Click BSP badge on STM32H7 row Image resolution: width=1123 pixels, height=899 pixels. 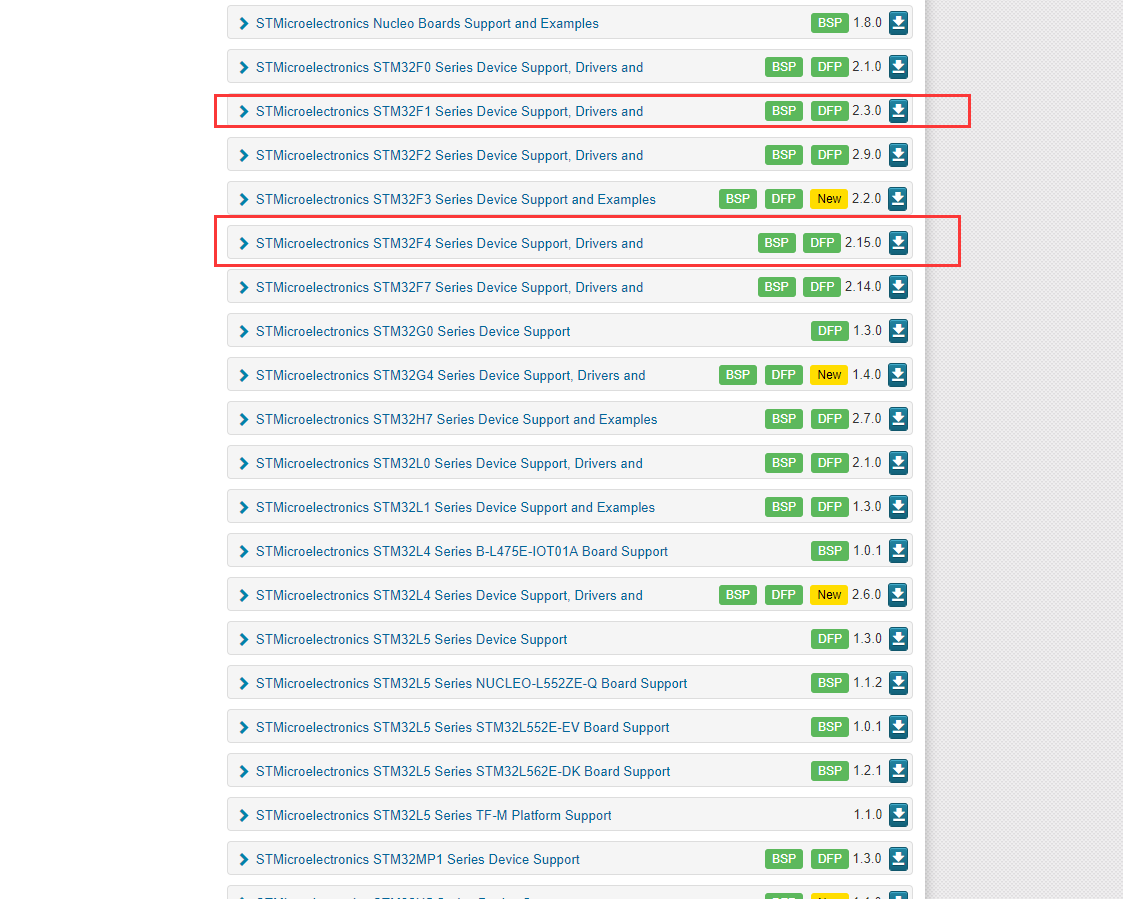point(784,419)
